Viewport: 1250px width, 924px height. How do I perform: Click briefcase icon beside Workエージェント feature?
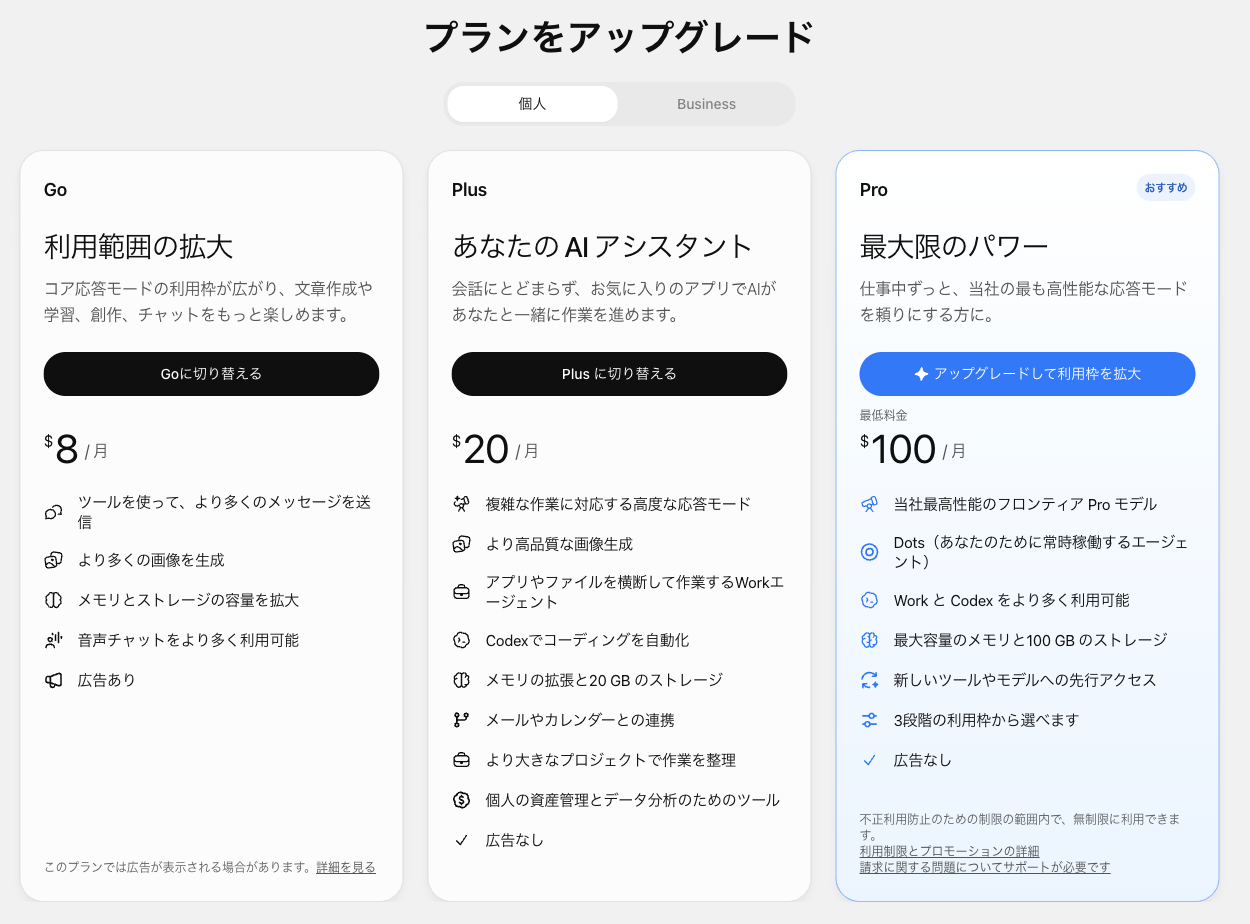click(461, 592)
